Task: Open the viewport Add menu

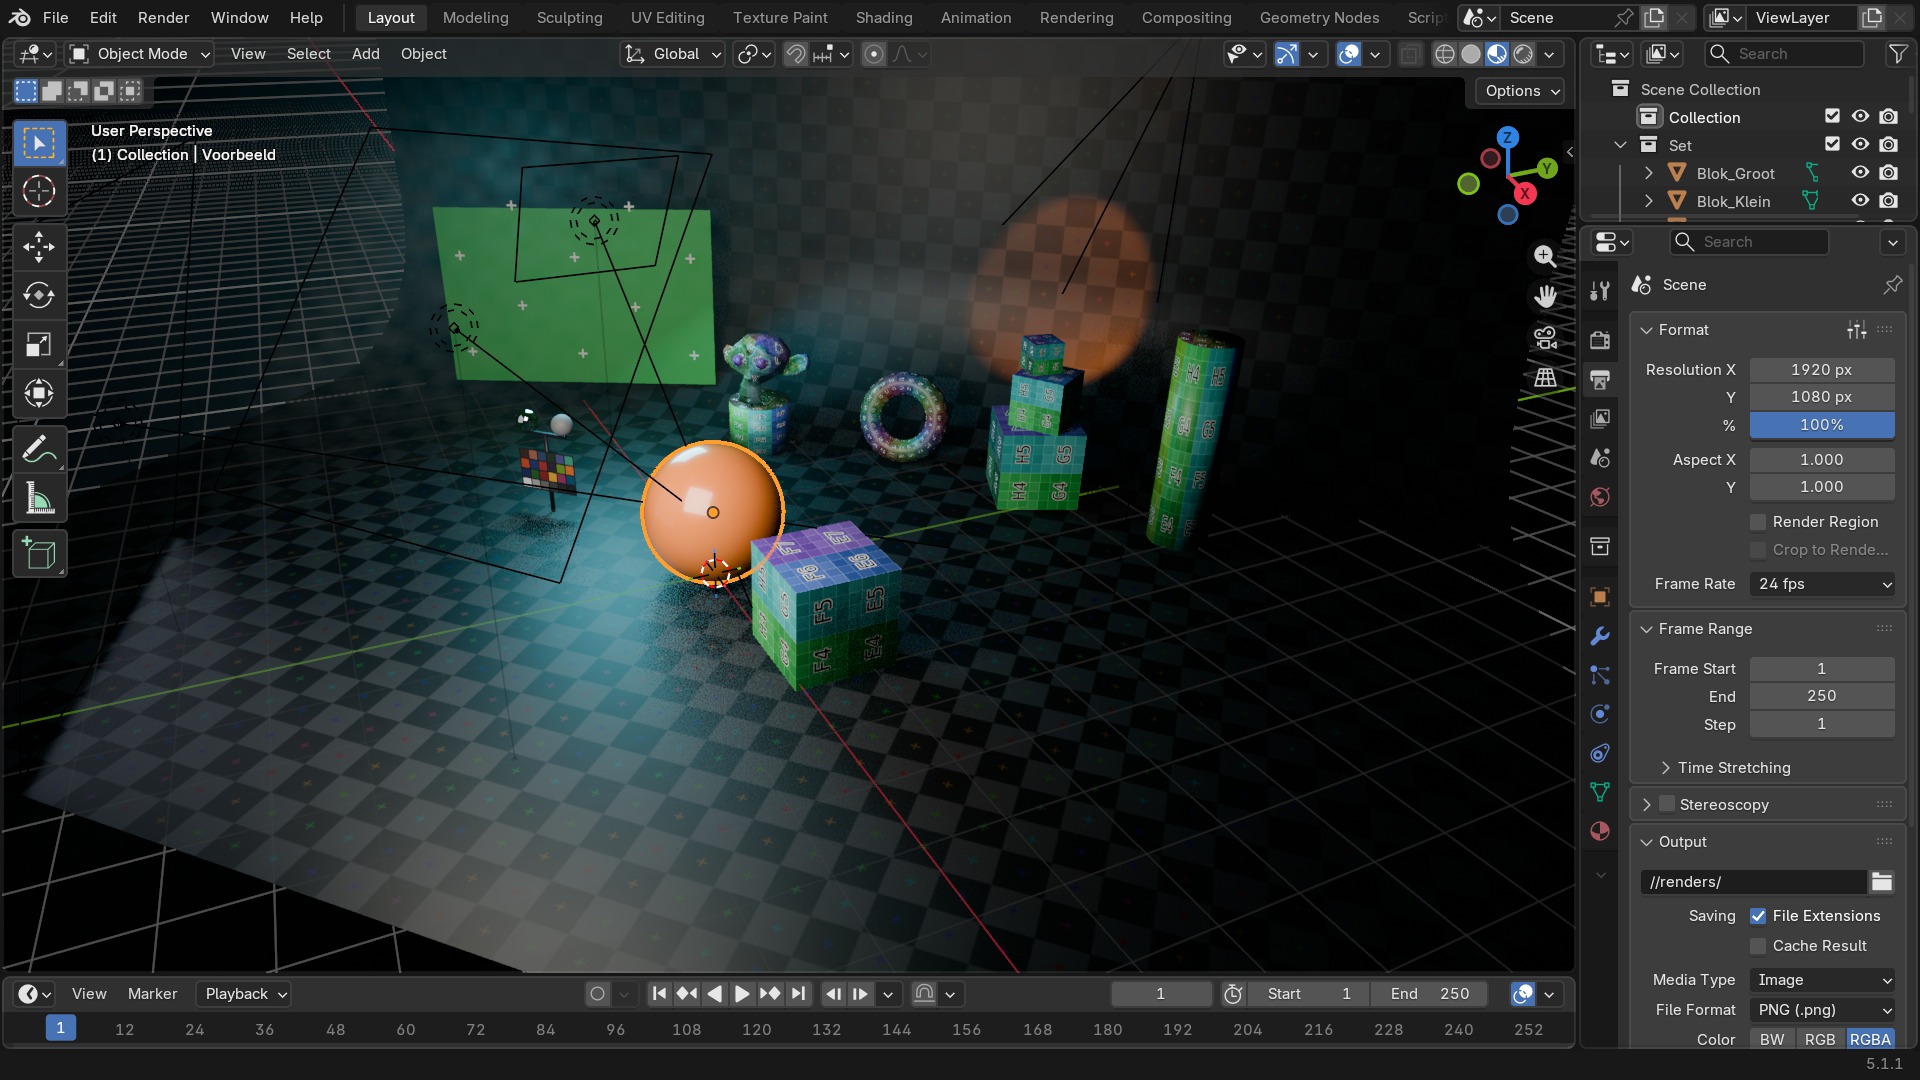Action: tap(365, 54)
